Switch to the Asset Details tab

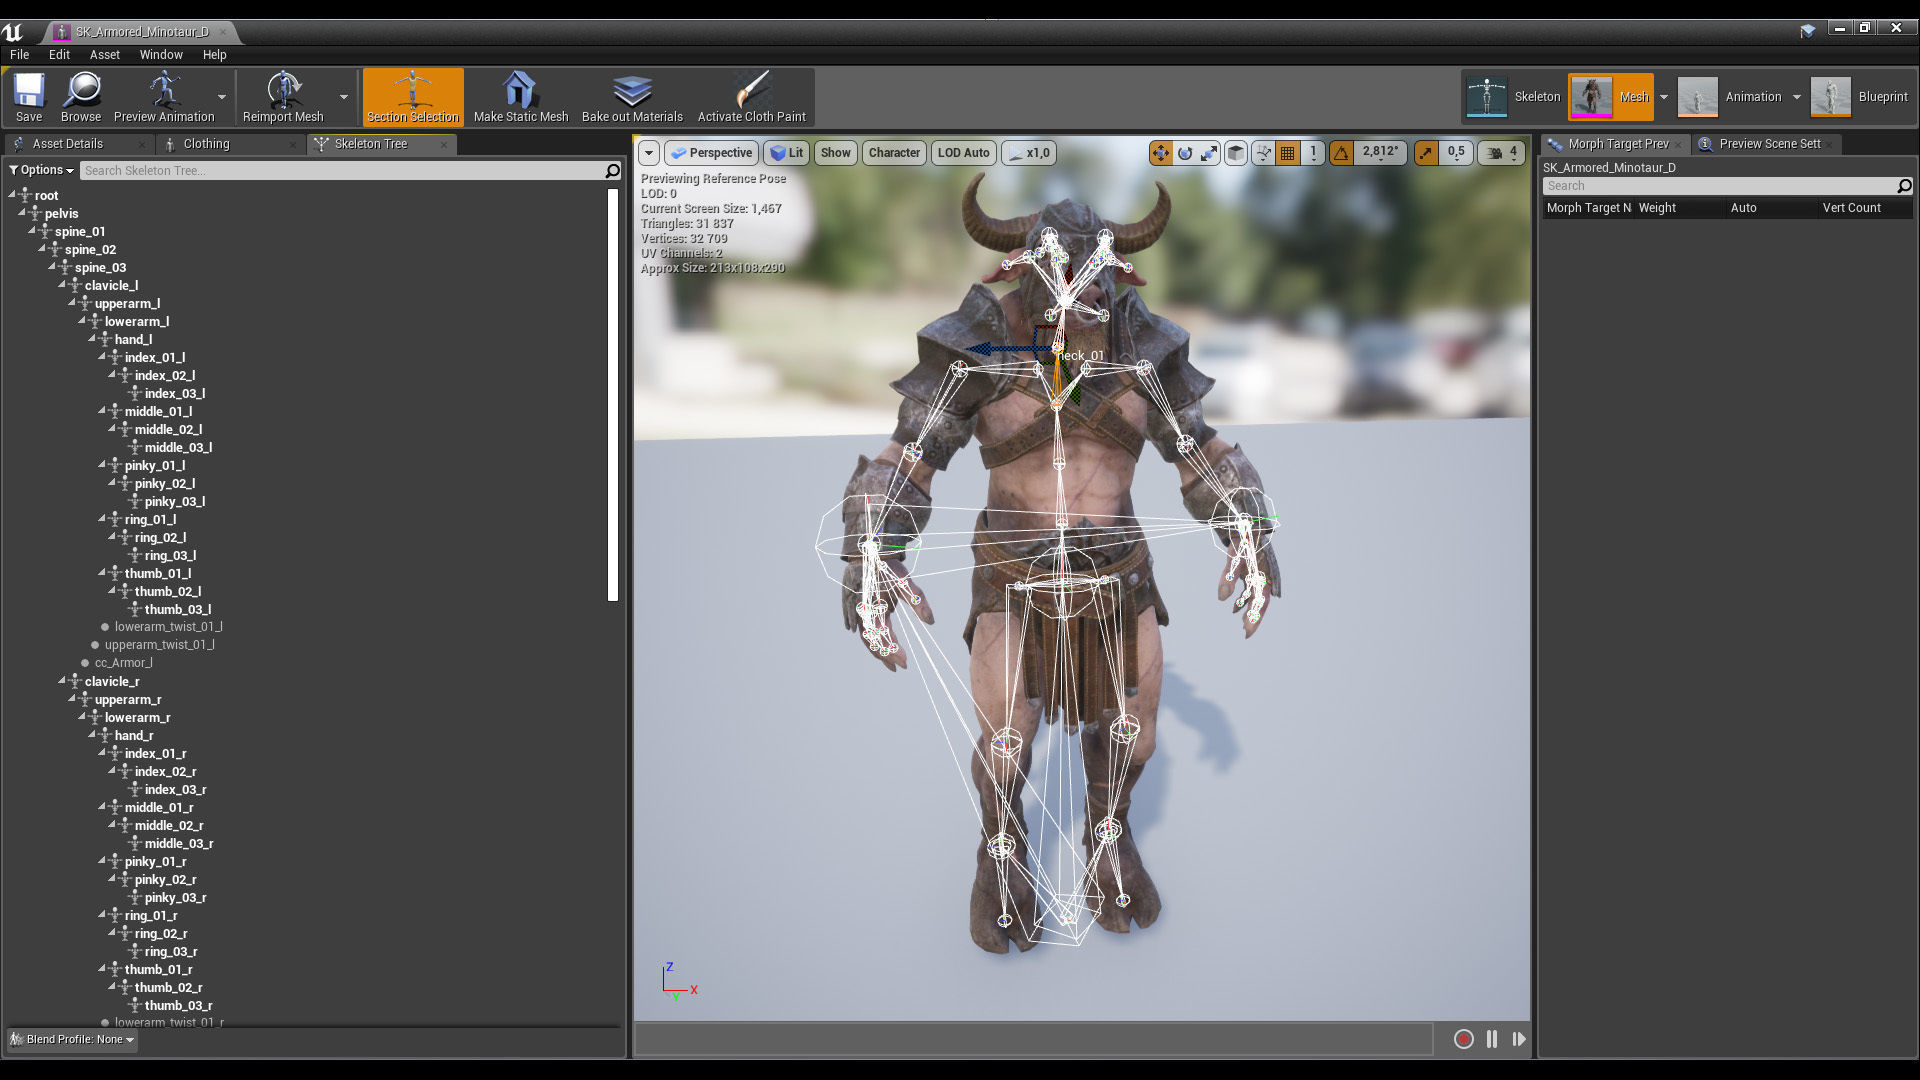click(x=67, y=144)
